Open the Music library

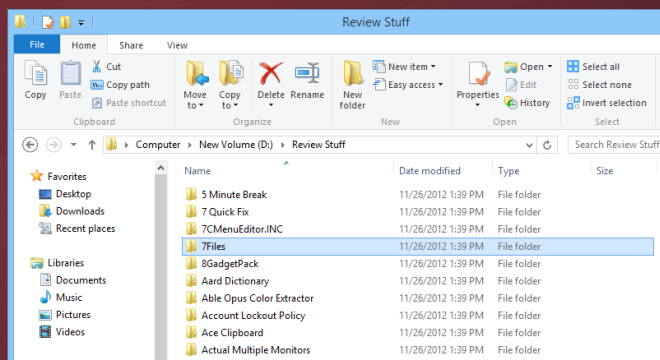[x=61, y=297]
